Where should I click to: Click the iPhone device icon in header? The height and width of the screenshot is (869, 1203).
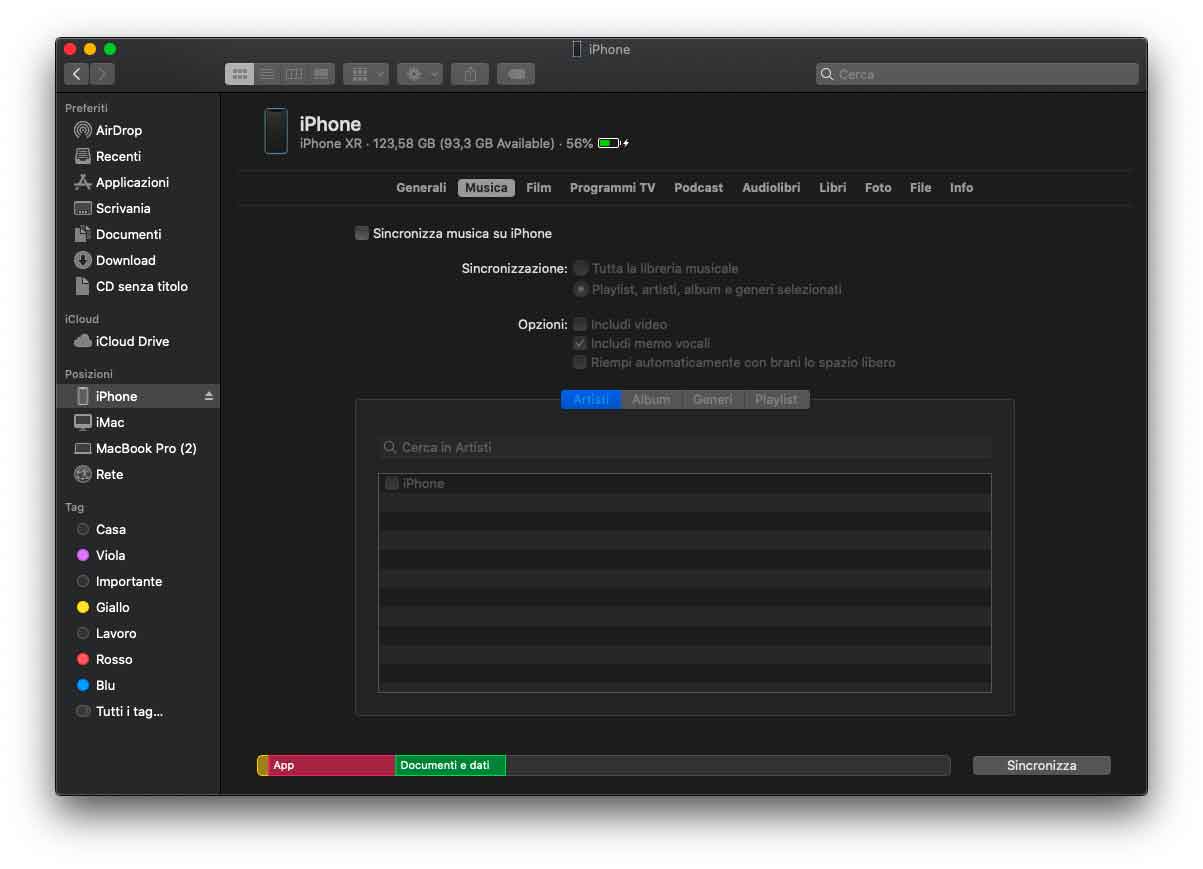tap(276, 131)
